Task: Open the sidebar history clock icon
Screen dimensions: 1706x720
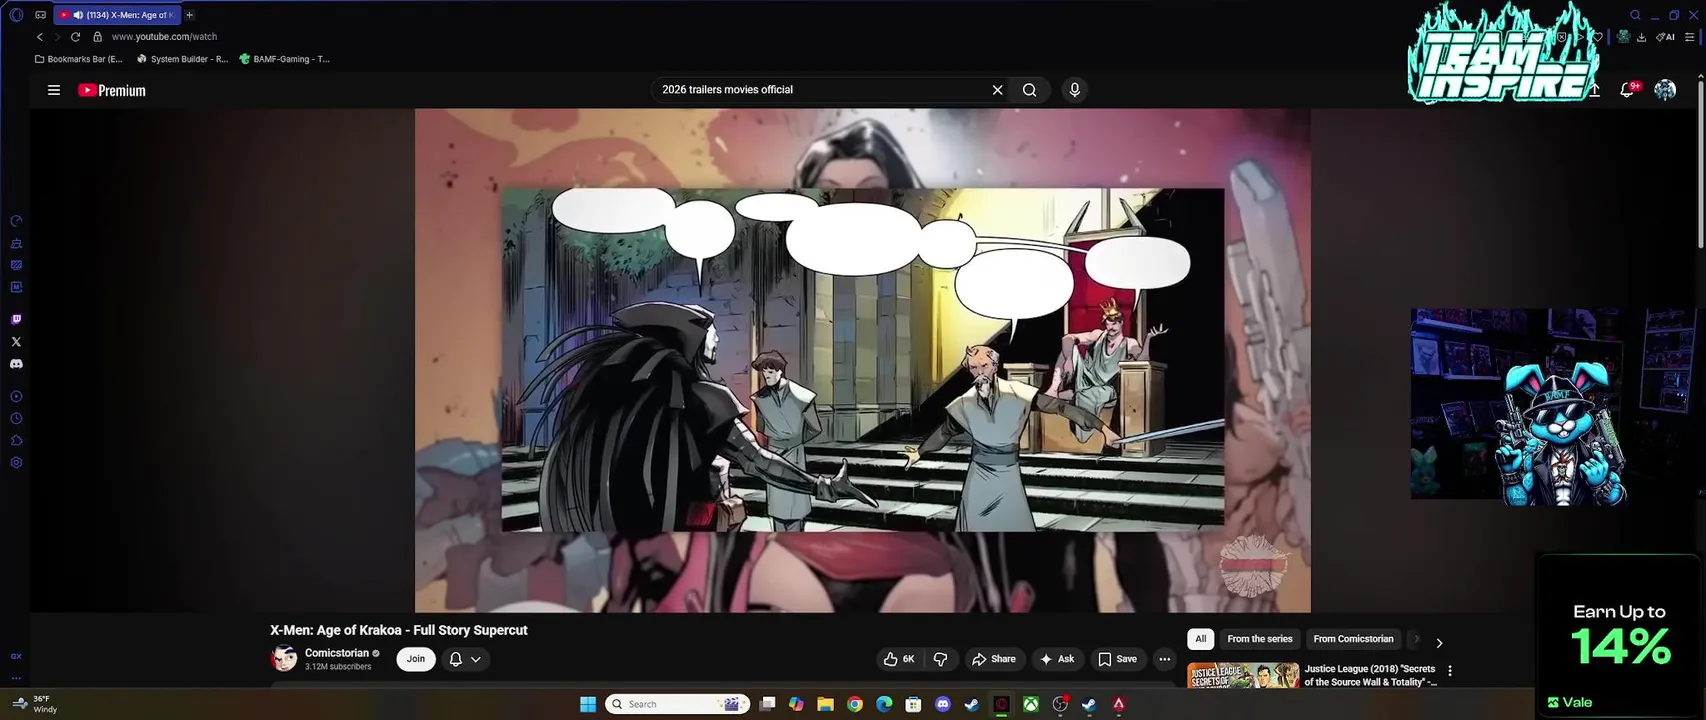Action: click(16, 419)
